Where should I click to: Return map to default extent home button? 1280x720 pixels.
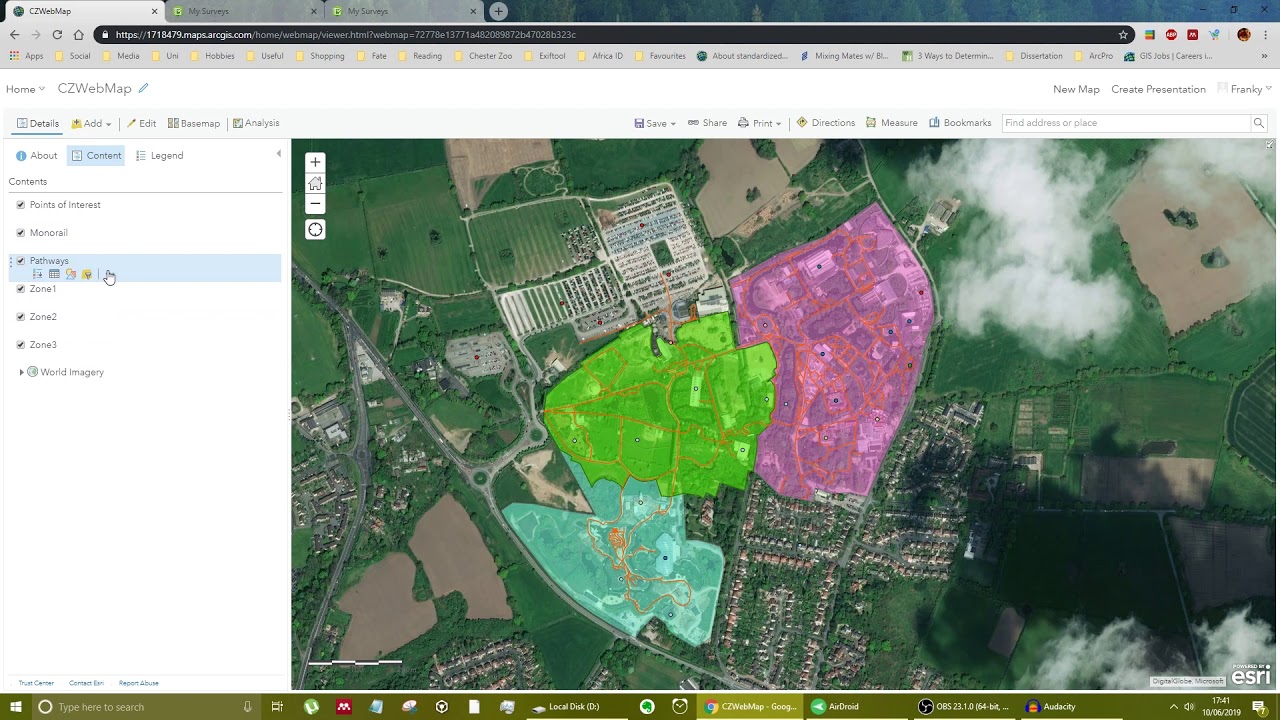click(315, 183)
